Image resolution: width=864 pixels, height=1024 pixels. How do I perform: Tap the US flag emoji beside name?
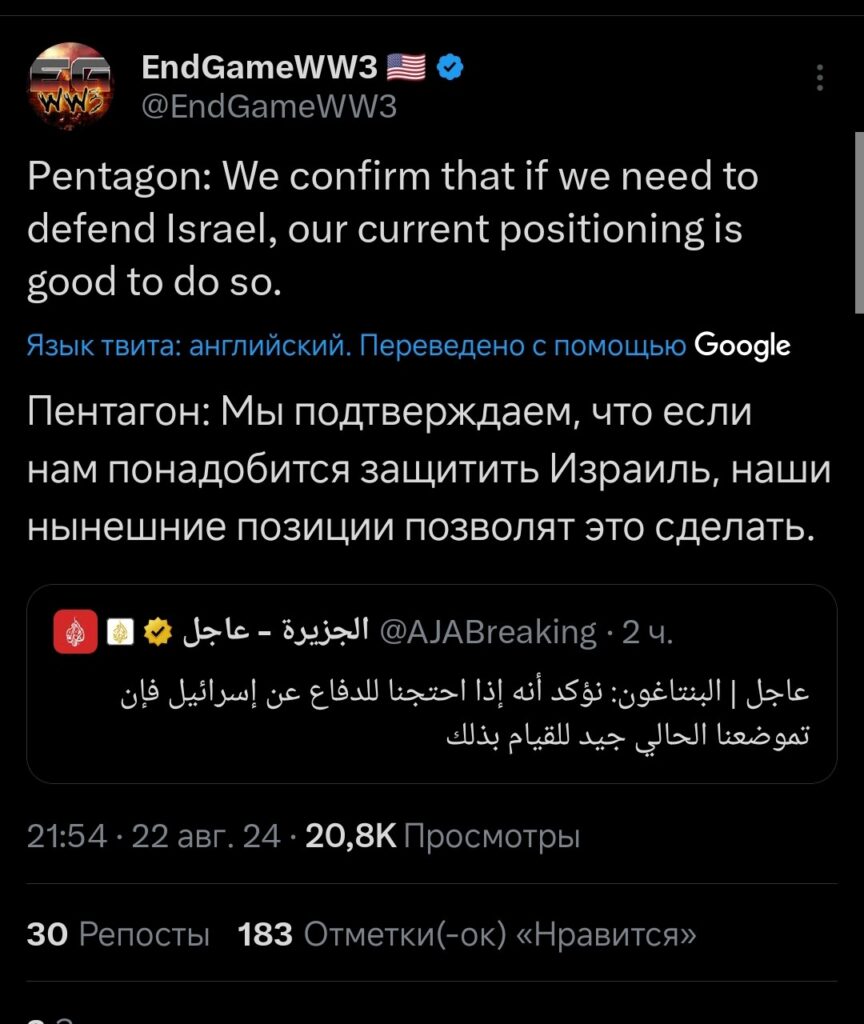pyautogui.click(x=406, y=67)
